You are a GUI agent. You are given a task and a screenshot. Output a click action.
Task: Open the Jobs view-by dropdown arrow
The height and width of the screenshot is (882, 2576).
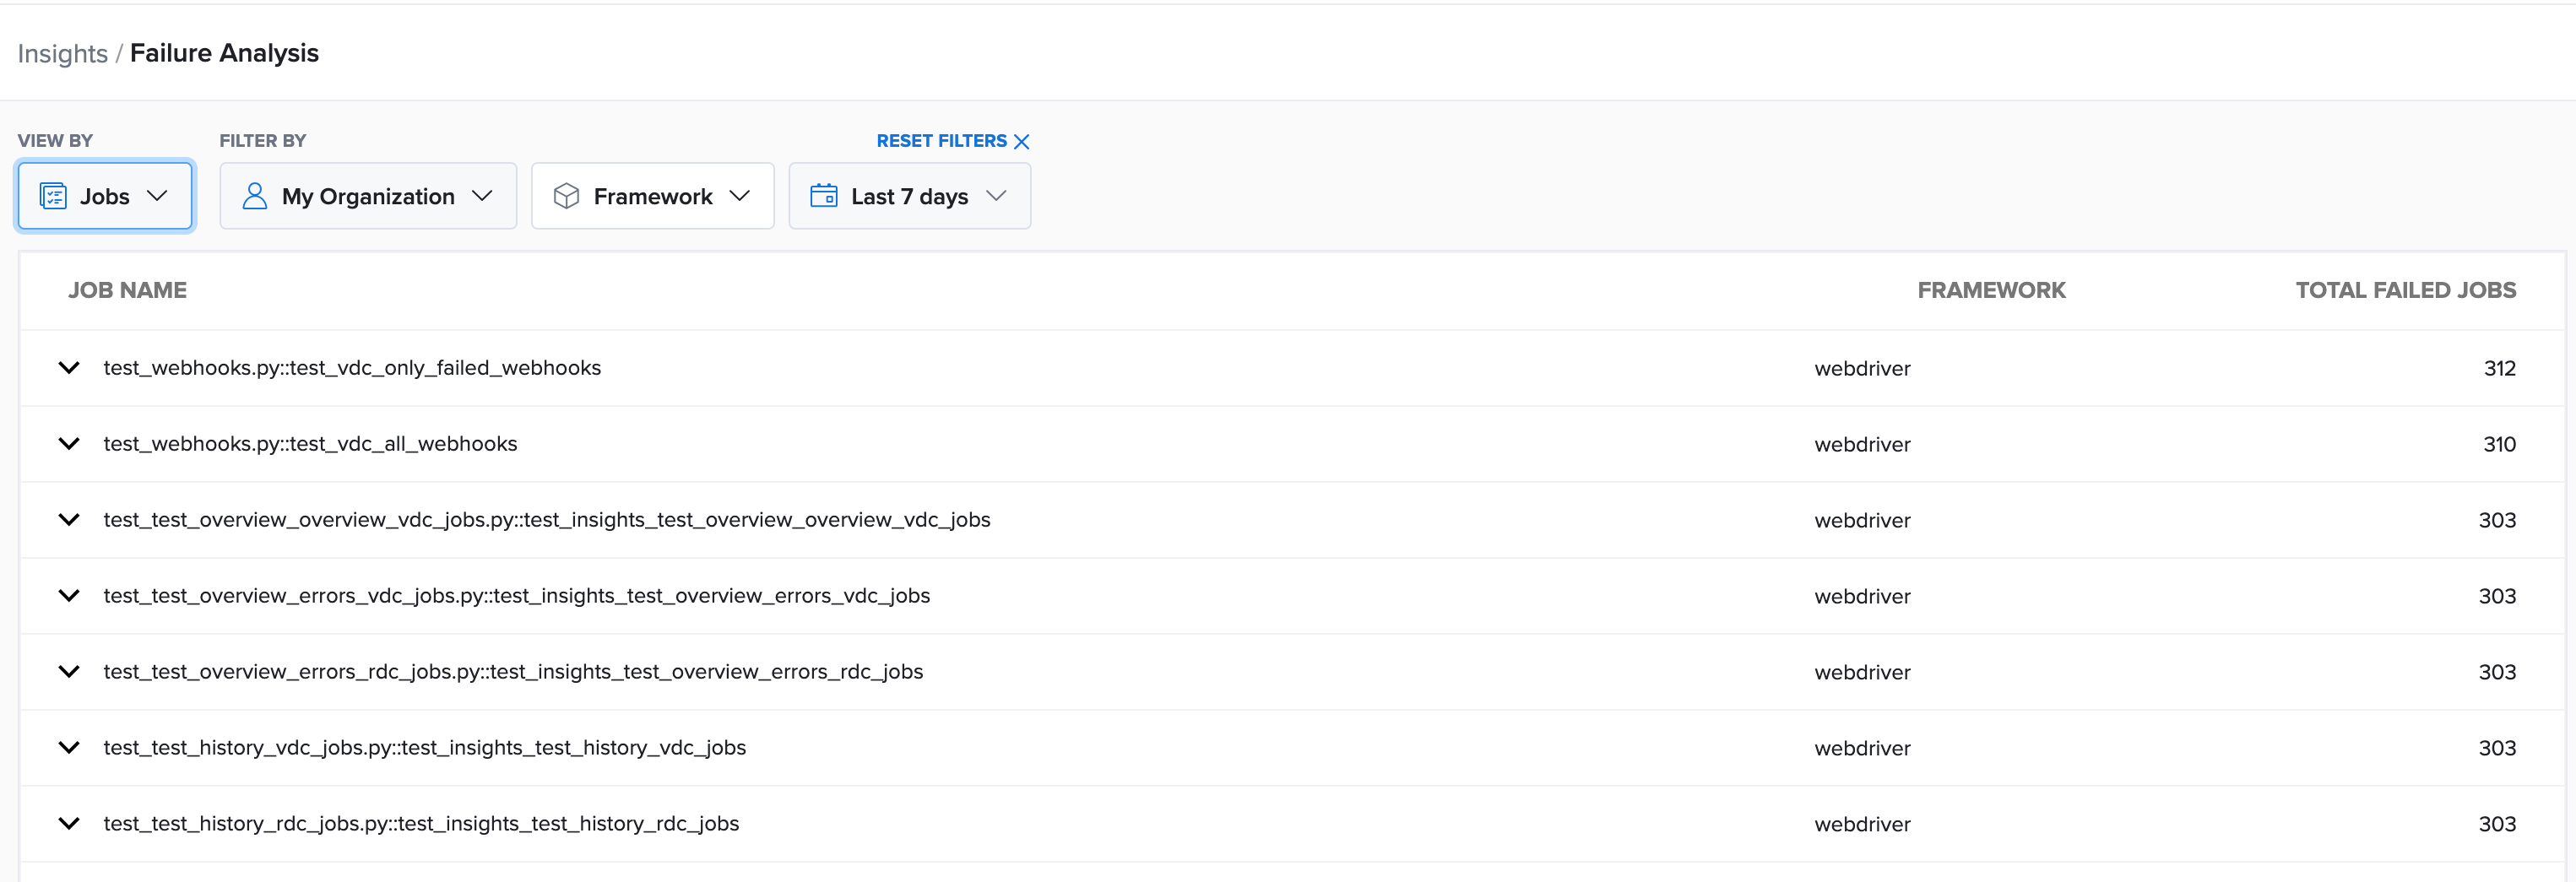(x=157, y=196)
